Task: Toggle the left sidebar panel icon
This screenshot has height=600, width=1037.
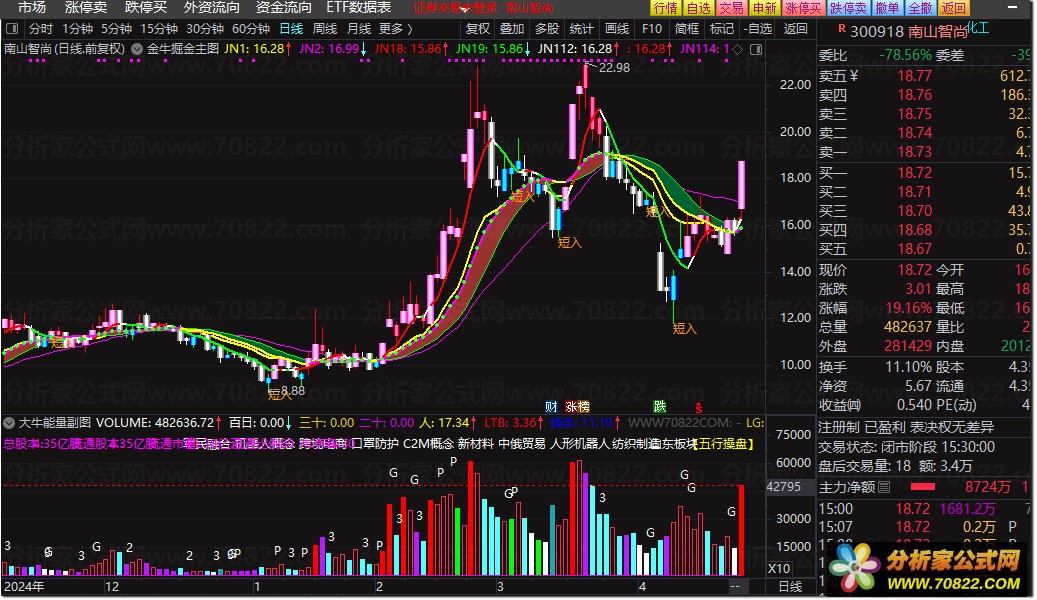Action: tap(11, 28)
